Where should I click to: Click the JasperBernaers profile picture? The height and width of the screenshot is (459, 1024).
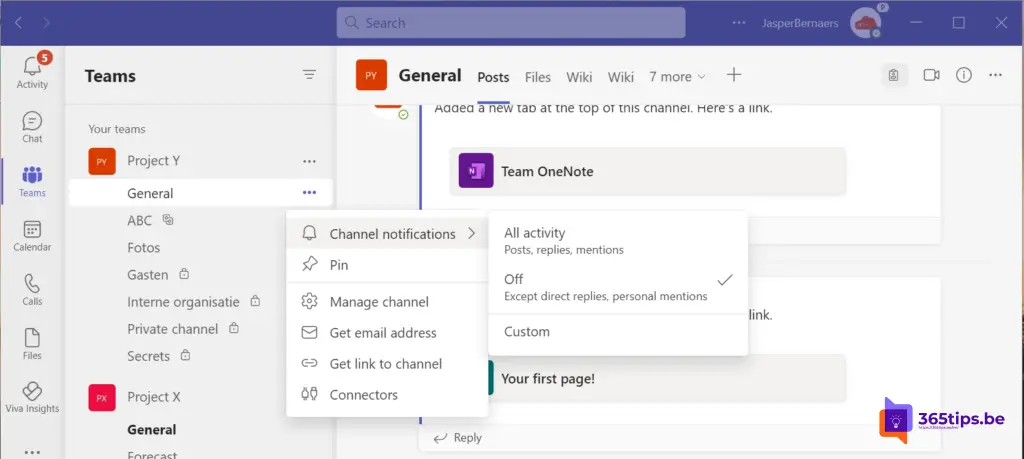click(x=866, y=23)
